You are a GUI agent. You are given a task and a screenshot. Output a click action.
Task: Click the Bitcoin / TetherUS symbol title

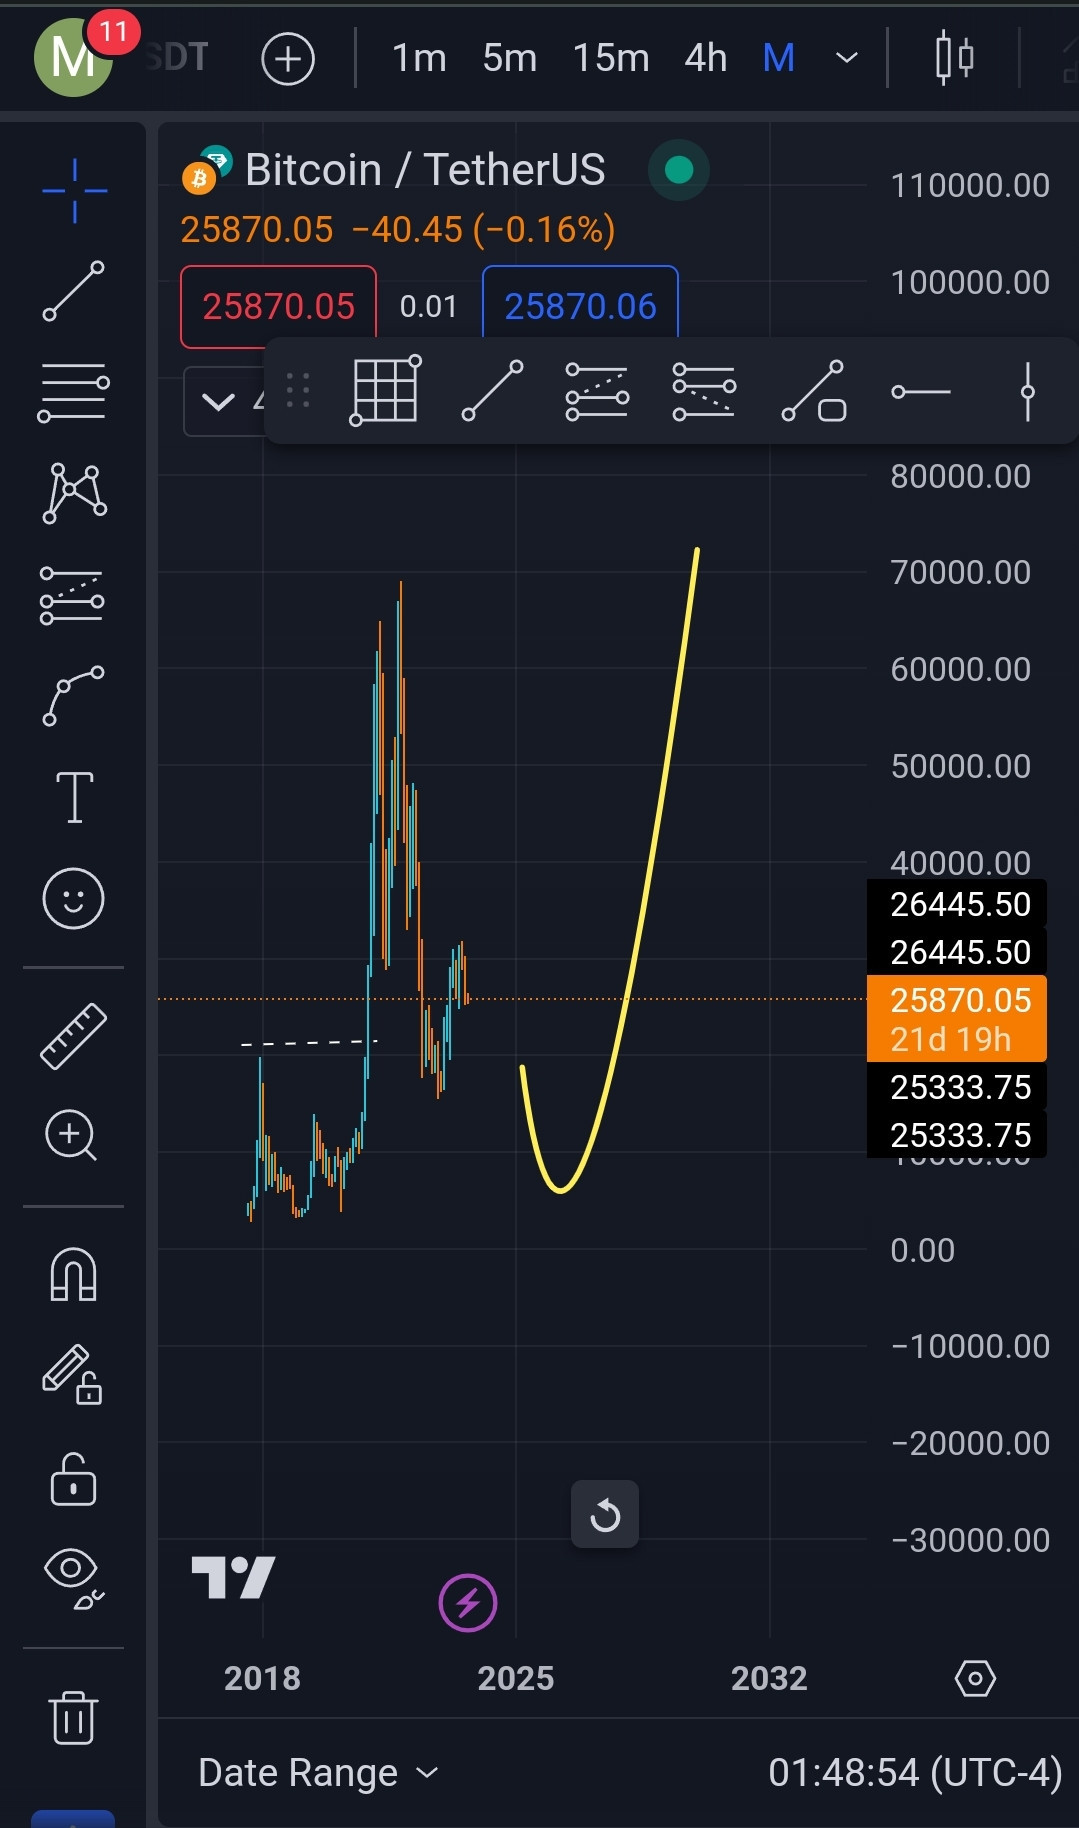(x=425, y=170)
